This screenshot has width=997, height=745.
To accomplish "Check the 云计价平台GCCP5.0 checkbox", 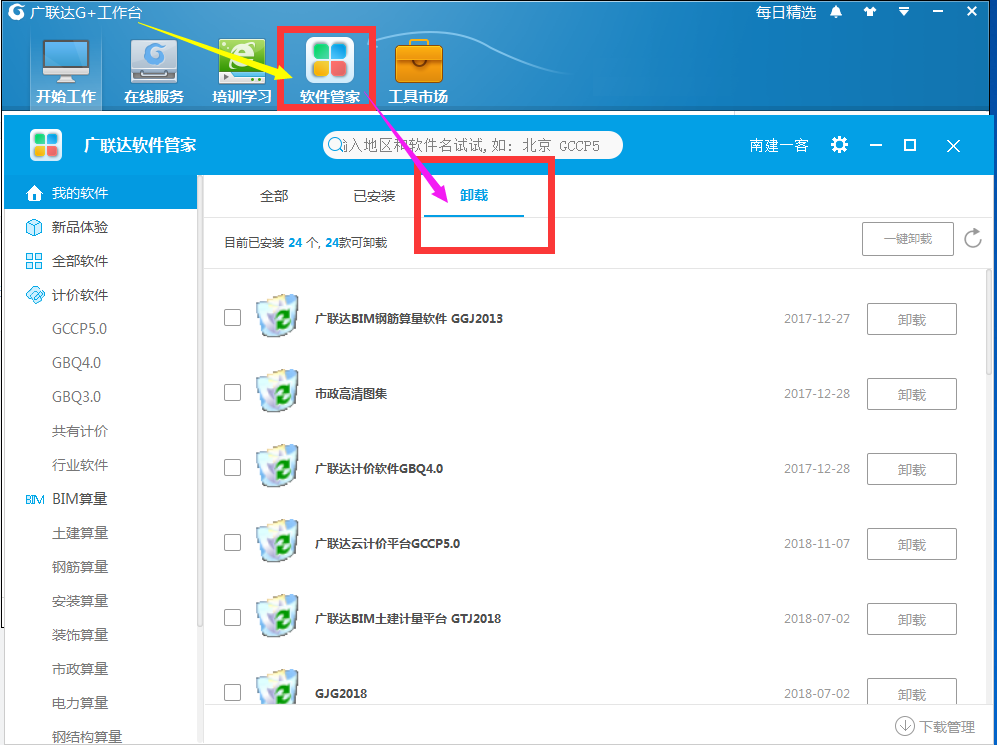I will point(233,542).
